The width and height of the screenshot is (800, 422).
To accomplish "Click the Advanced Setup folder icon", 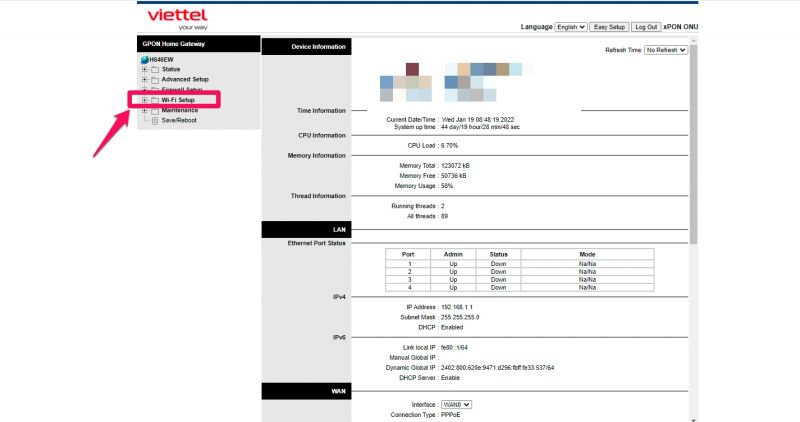I will coord(154,79).
